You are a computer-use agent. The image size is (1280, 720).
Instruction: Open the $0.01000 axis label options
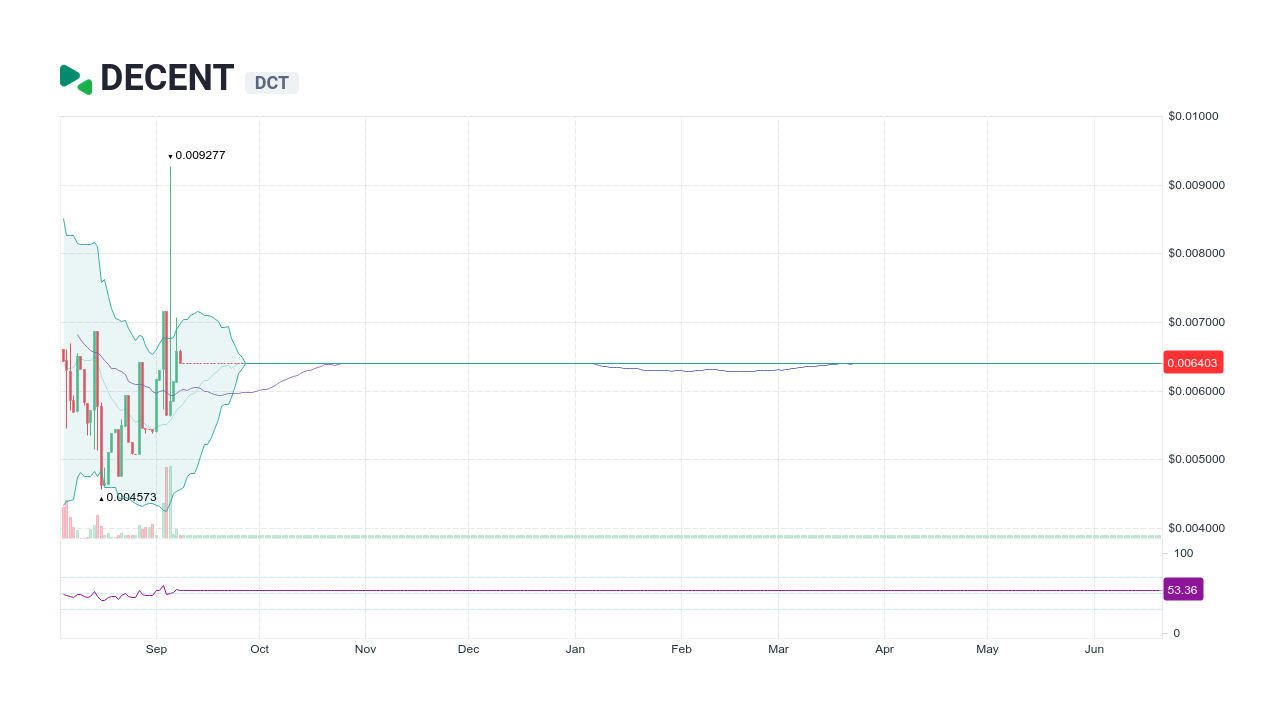coord(1194,116)
